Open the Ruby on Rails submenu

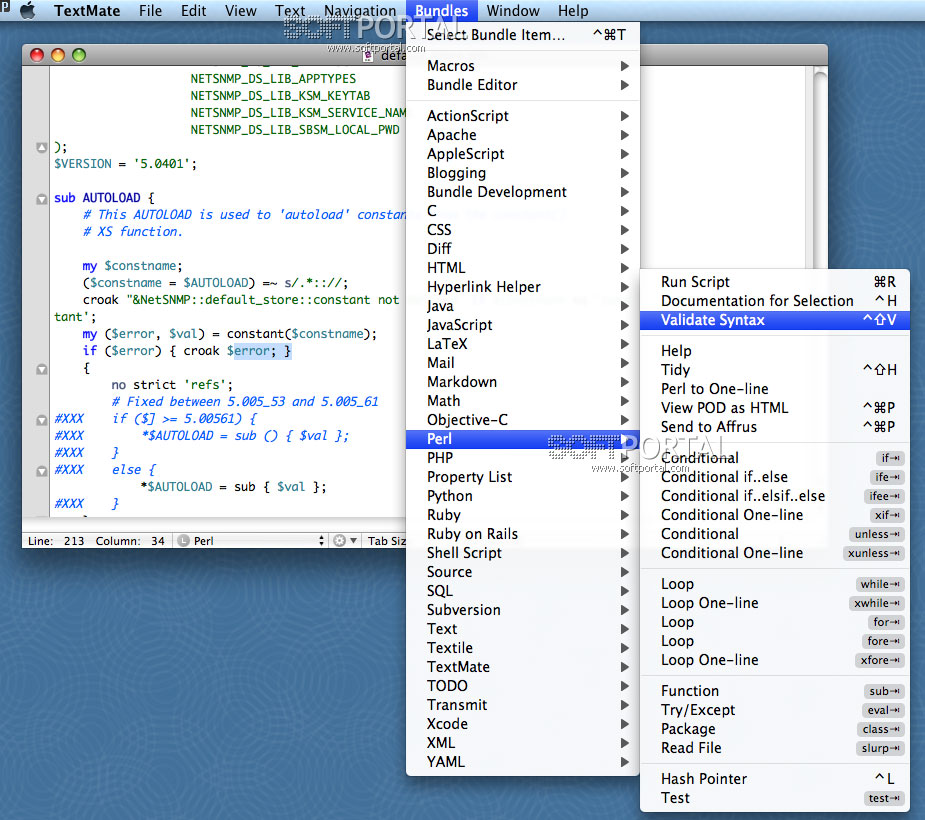(523, 534)
